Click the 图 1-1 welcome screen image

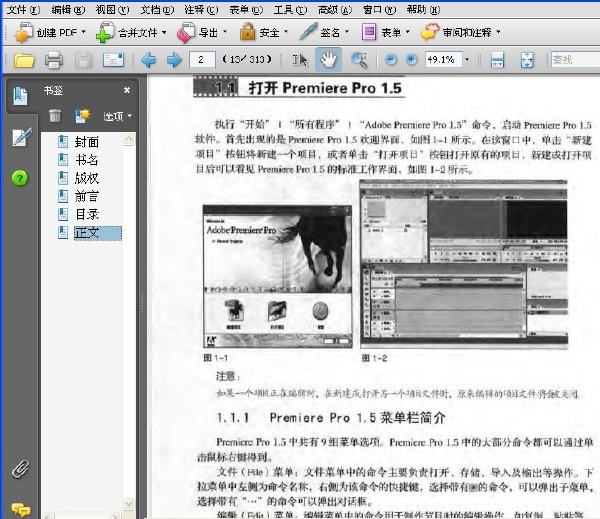click(x=277, y=276)
